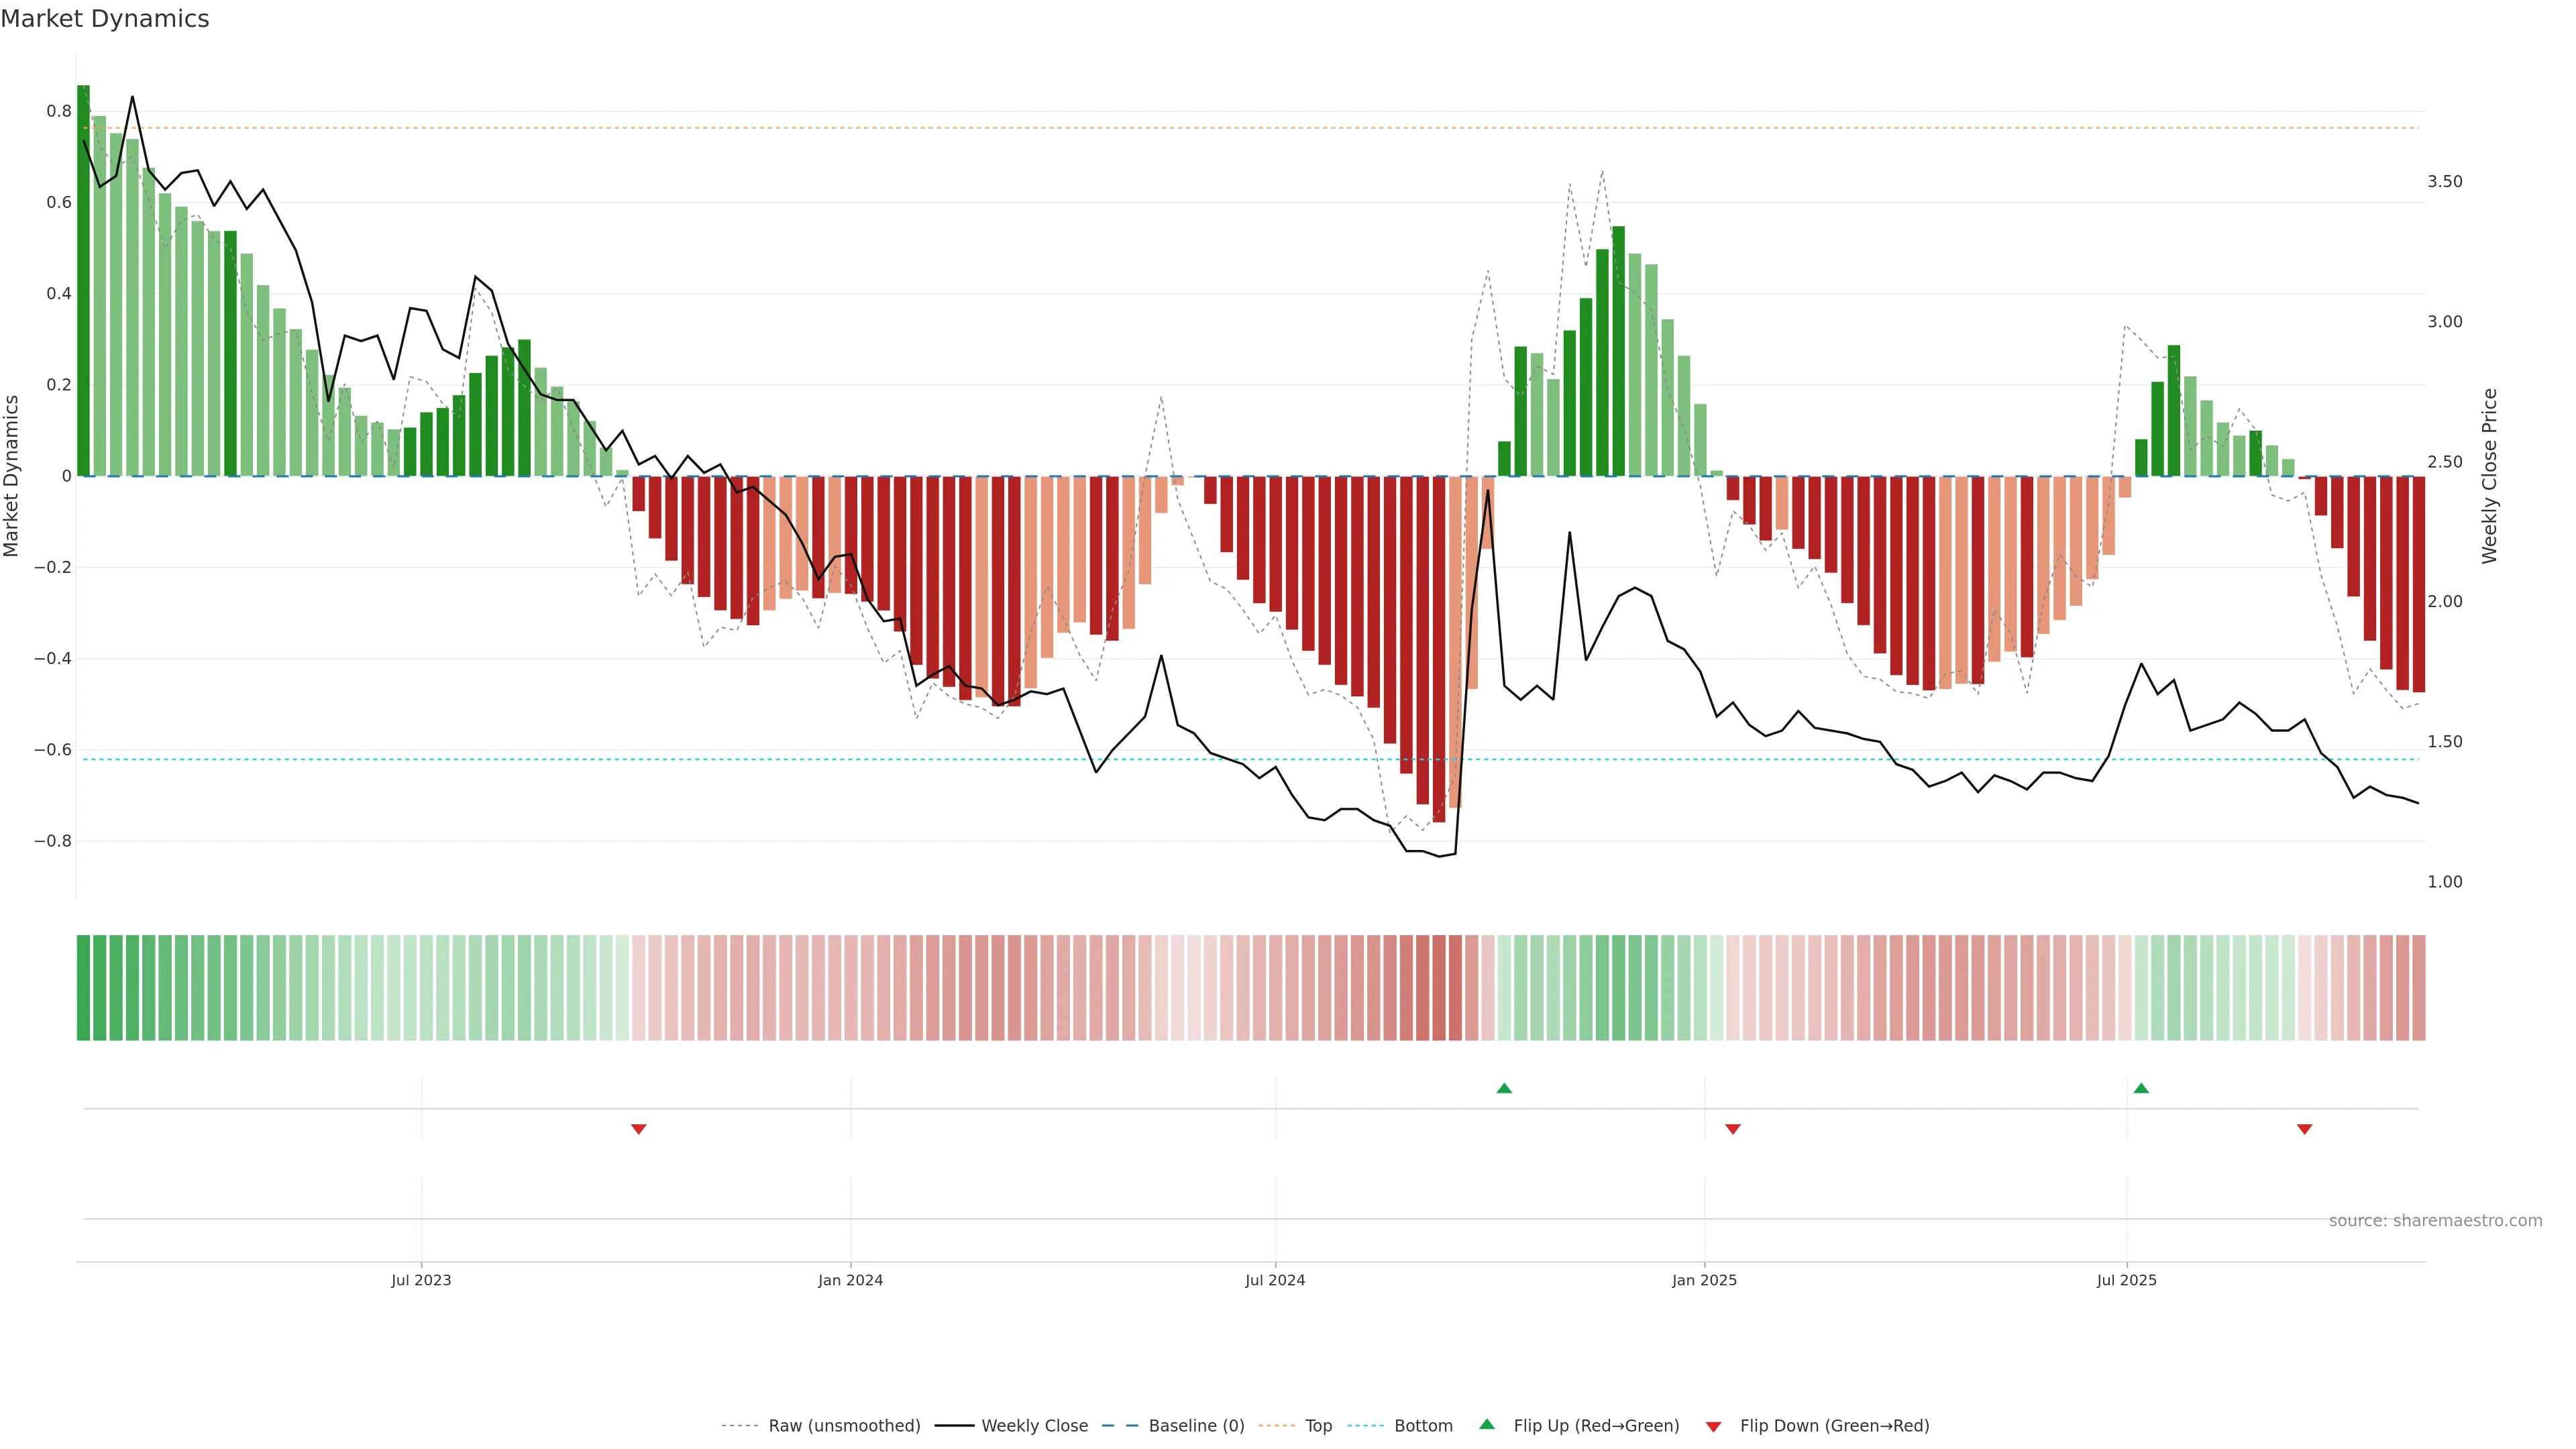Click the Weekly Close Price axis title
Viewport: 2576px width, 1449px height.
tap(2489, 476)
